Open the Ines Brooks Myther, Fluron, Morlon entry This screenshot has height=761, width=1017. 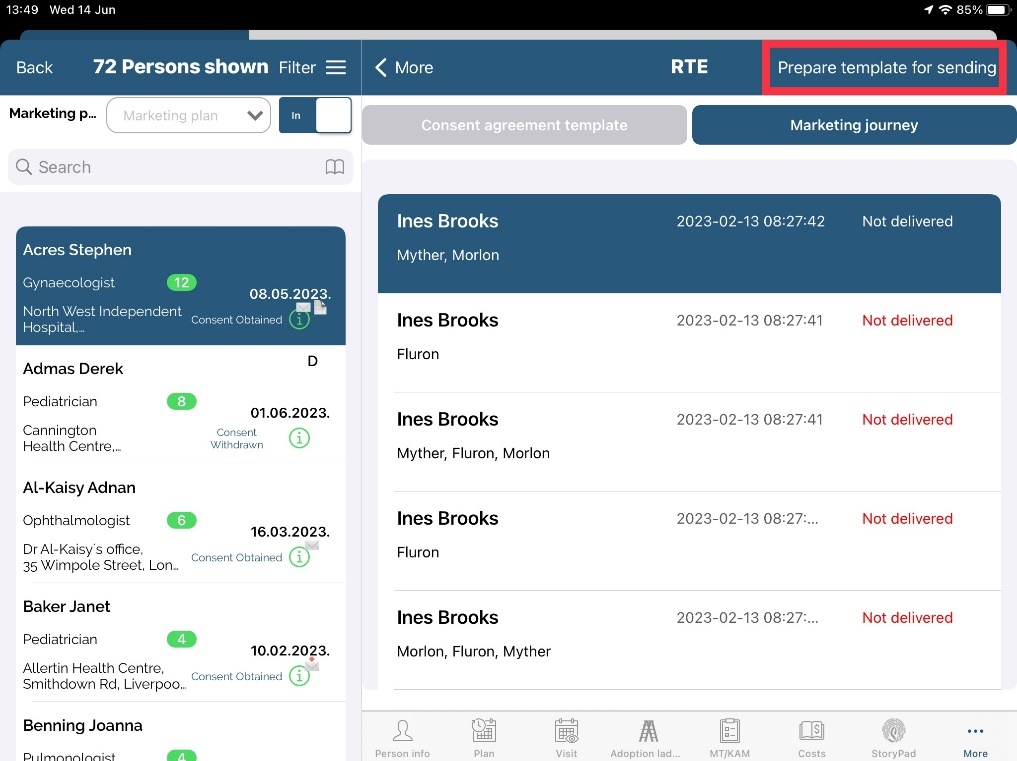[x=688, y=436]
